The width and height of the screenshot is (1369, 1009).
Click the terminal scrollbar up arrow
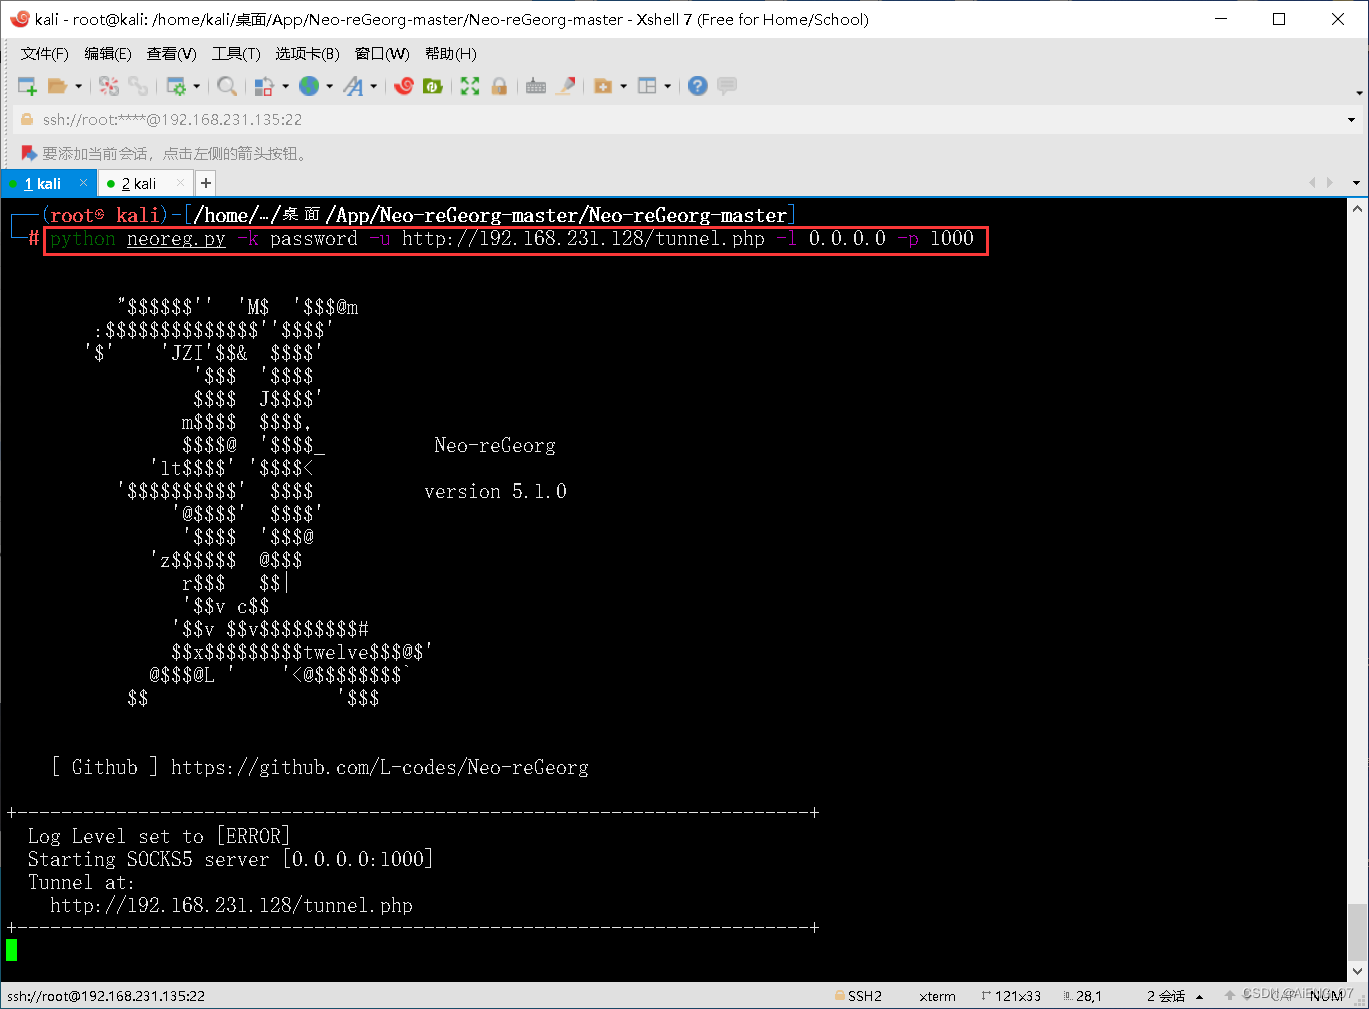[x=1357, y=209]
